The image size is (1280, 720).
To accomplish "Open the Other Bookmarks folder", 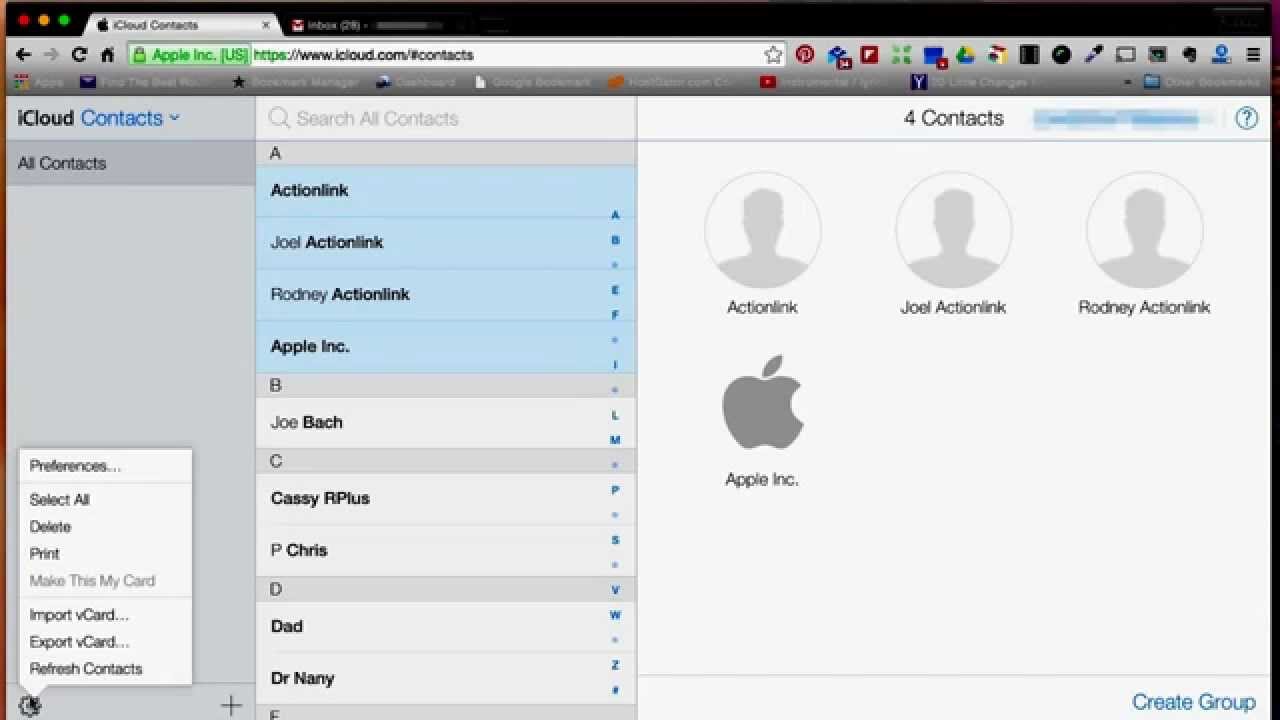I will [x=1202, y=82].
